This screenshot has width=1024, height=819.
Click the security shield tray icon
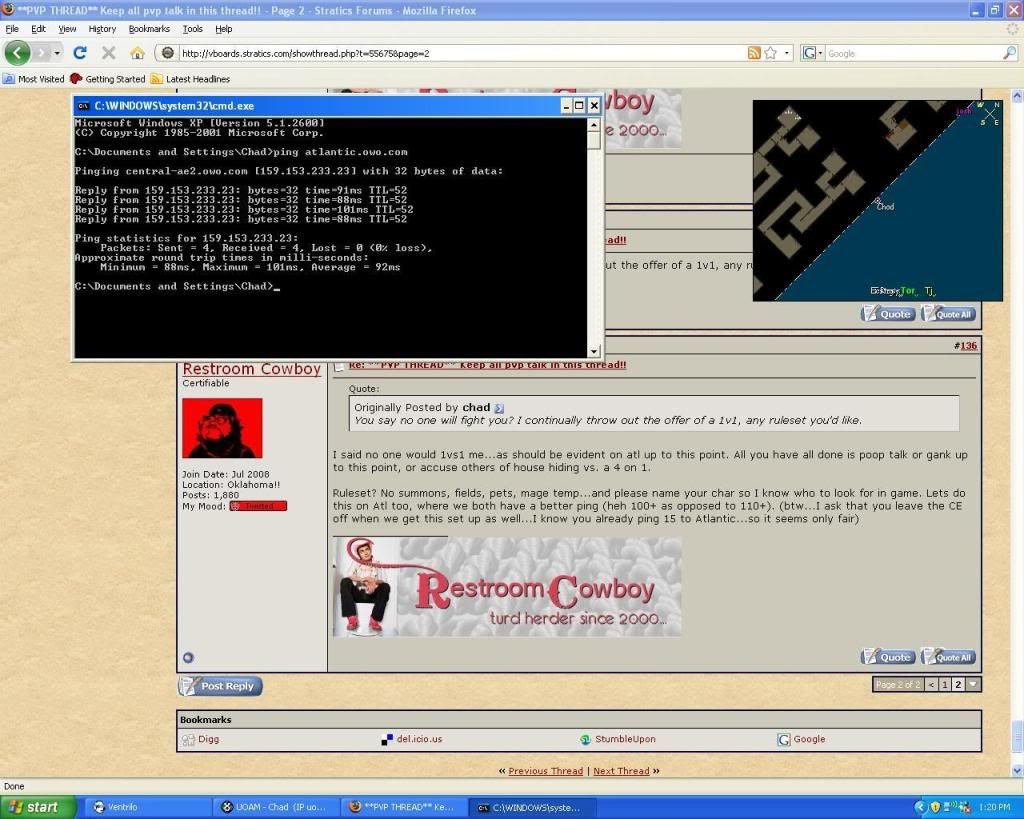coord(935,807)
